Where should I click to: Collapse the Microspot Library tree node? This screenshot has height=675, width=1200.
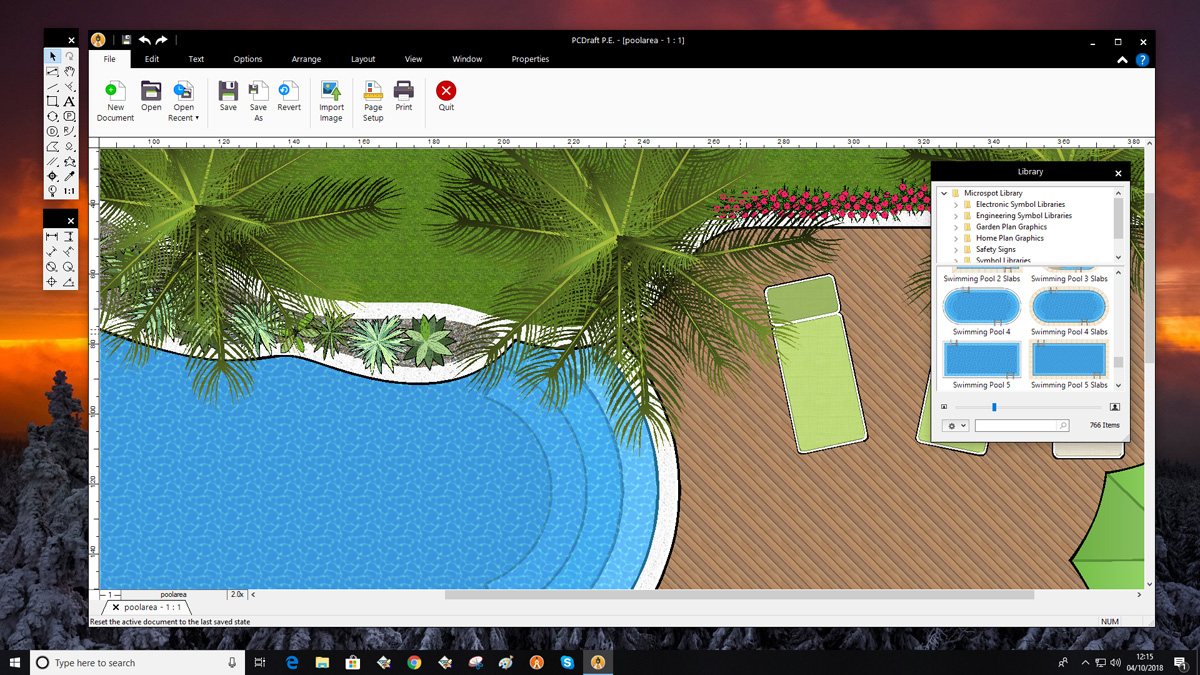point(944,193)
